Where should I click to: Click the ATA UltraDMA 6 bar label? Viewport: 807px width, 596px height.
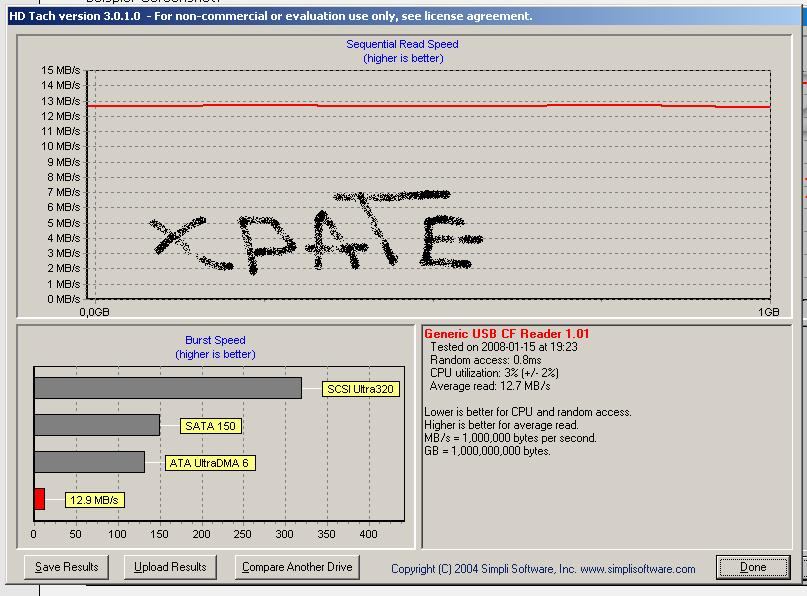point(209,463)
